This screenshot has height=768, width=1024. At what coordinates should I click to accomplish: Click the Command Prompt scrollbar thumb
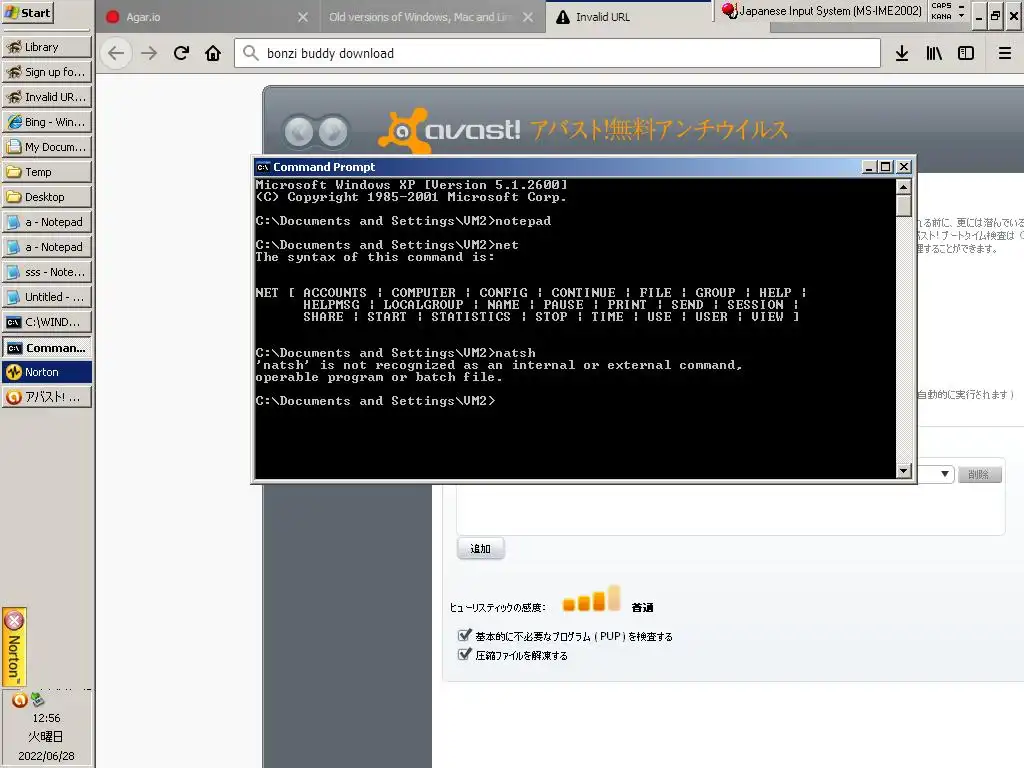904,206
